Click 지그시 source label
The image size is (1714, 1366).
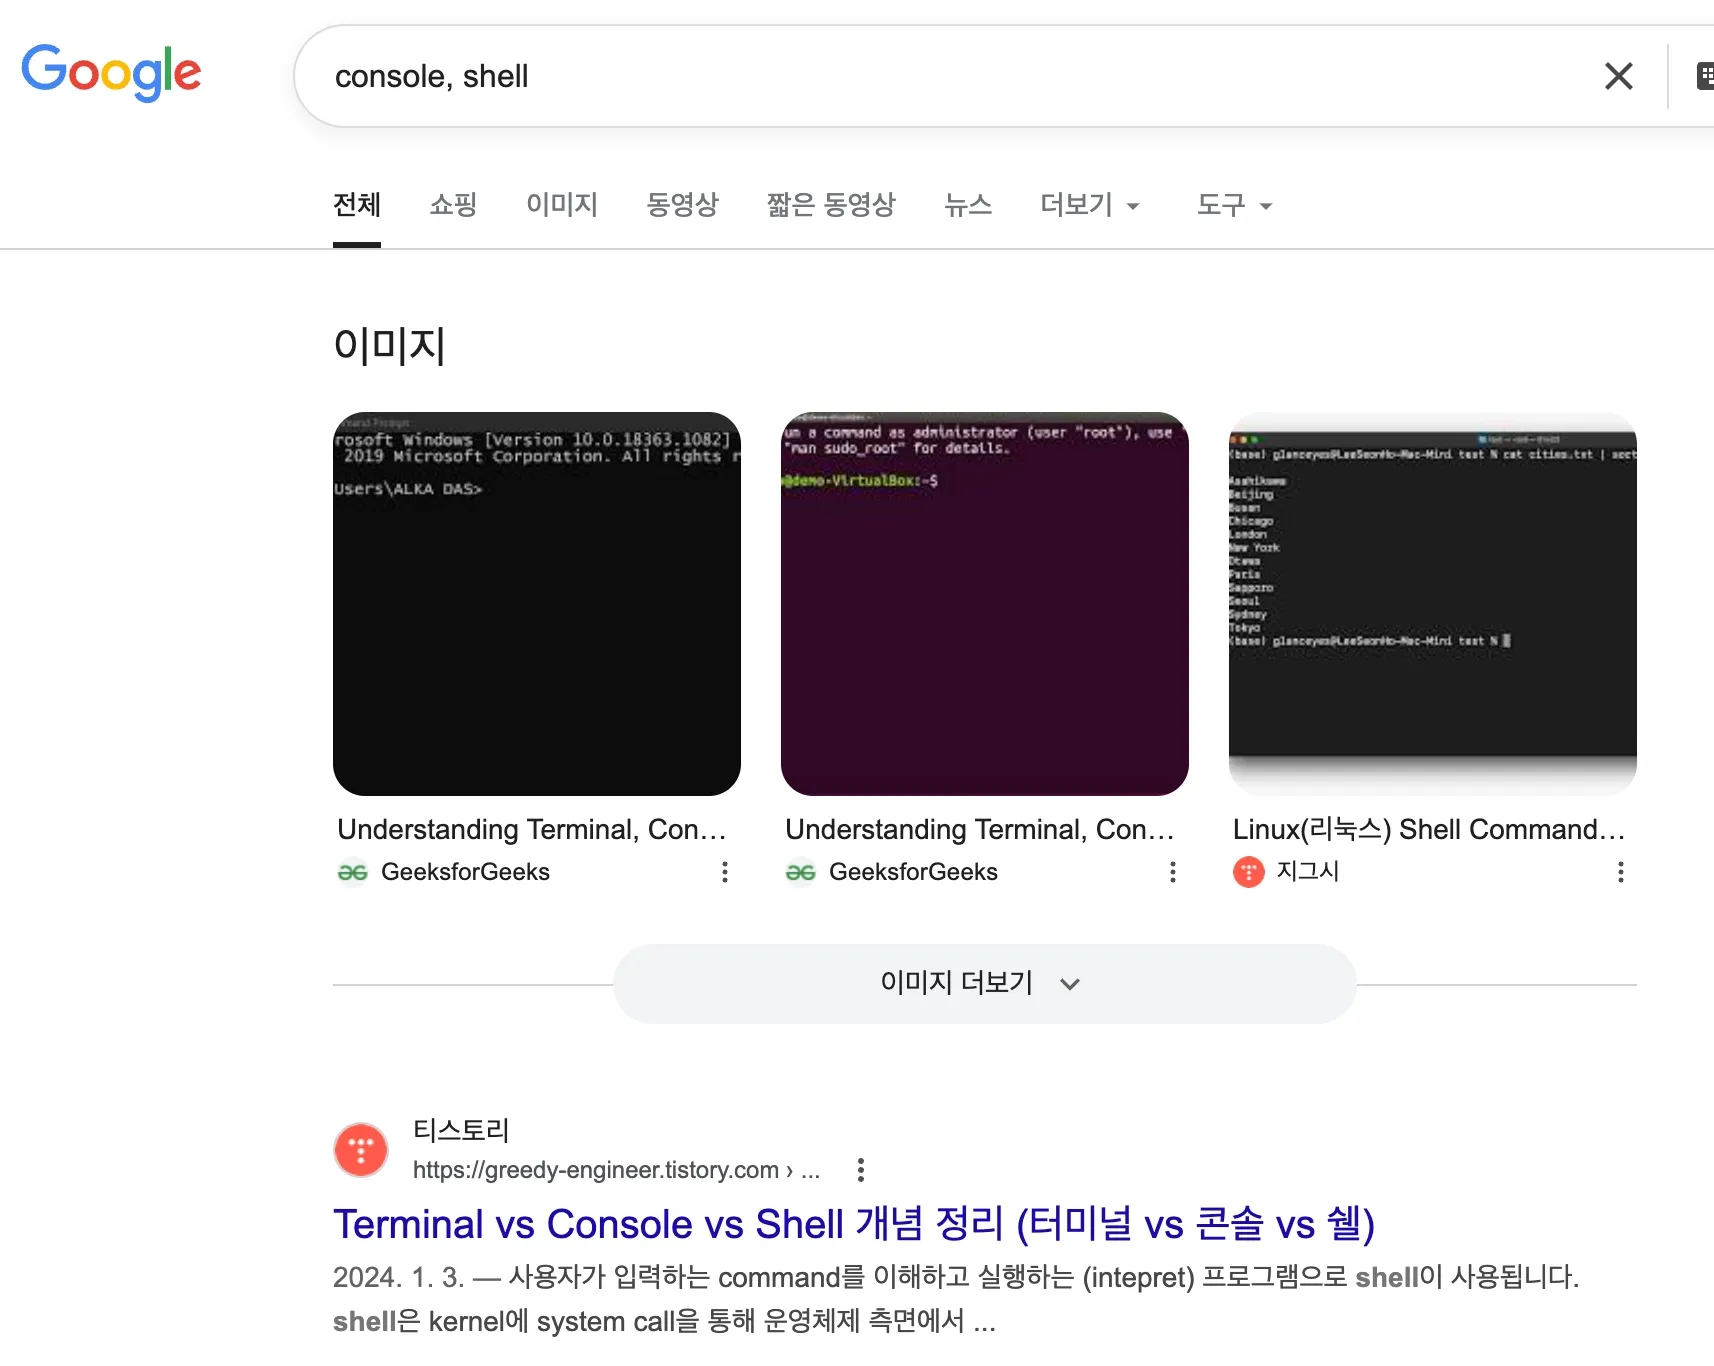[x=1307, y=871]
